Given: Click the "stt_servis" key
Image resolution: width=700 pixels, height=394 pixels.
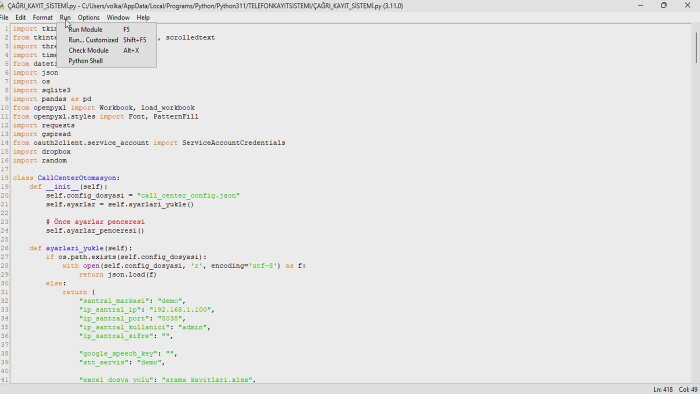Looking at the screenshot, I should (104, 362).
